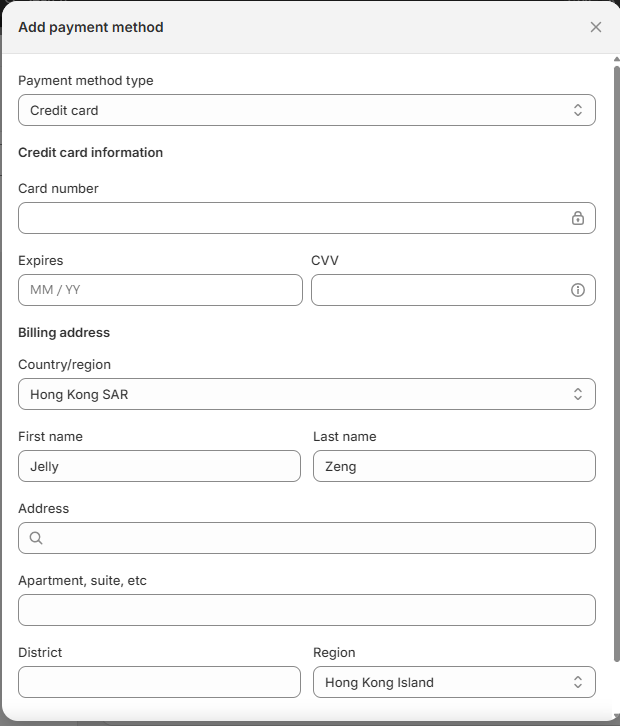The width and height of the screenshot is (620, 726).
Task: Click the Expires MM / YY field
Action: coord(160,290)
